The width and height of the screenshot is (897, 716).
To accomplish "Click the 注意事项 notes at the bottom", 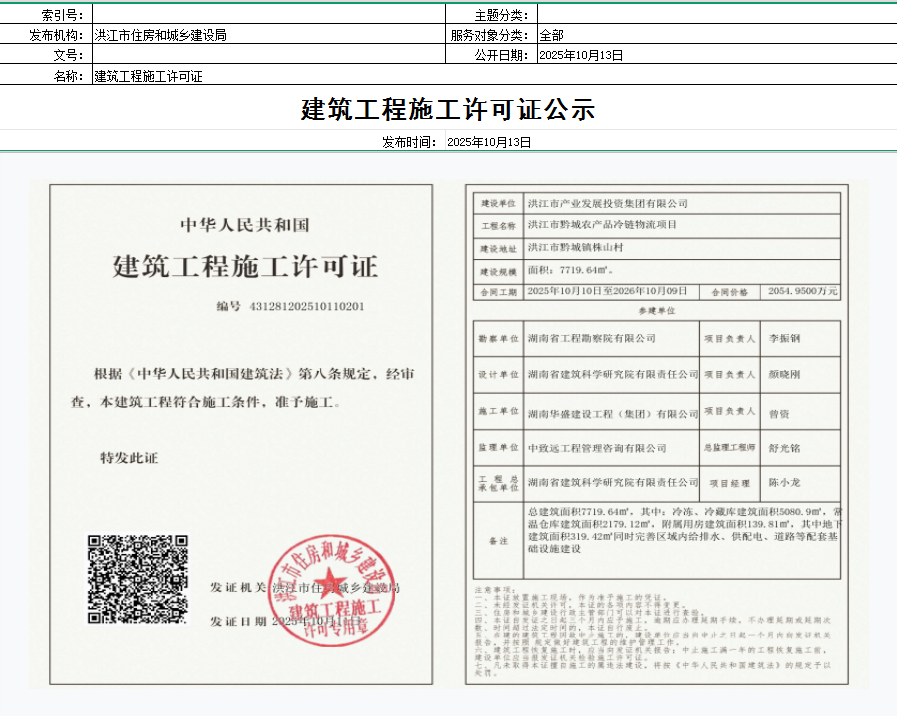I will 655,634.
